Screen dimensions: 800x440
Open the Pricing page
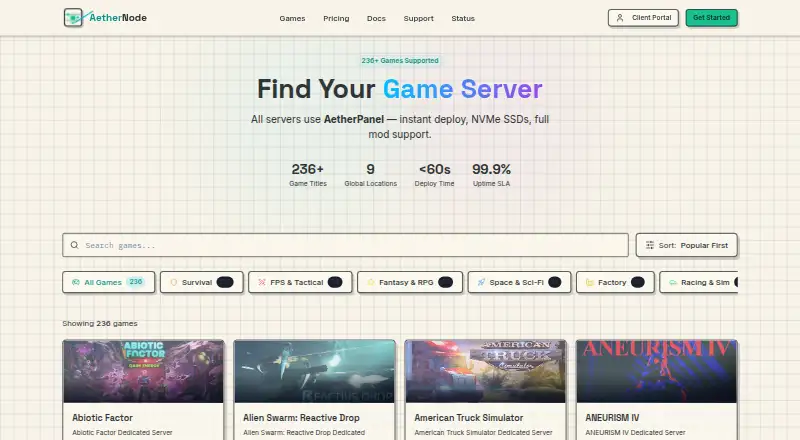(336, 18)
